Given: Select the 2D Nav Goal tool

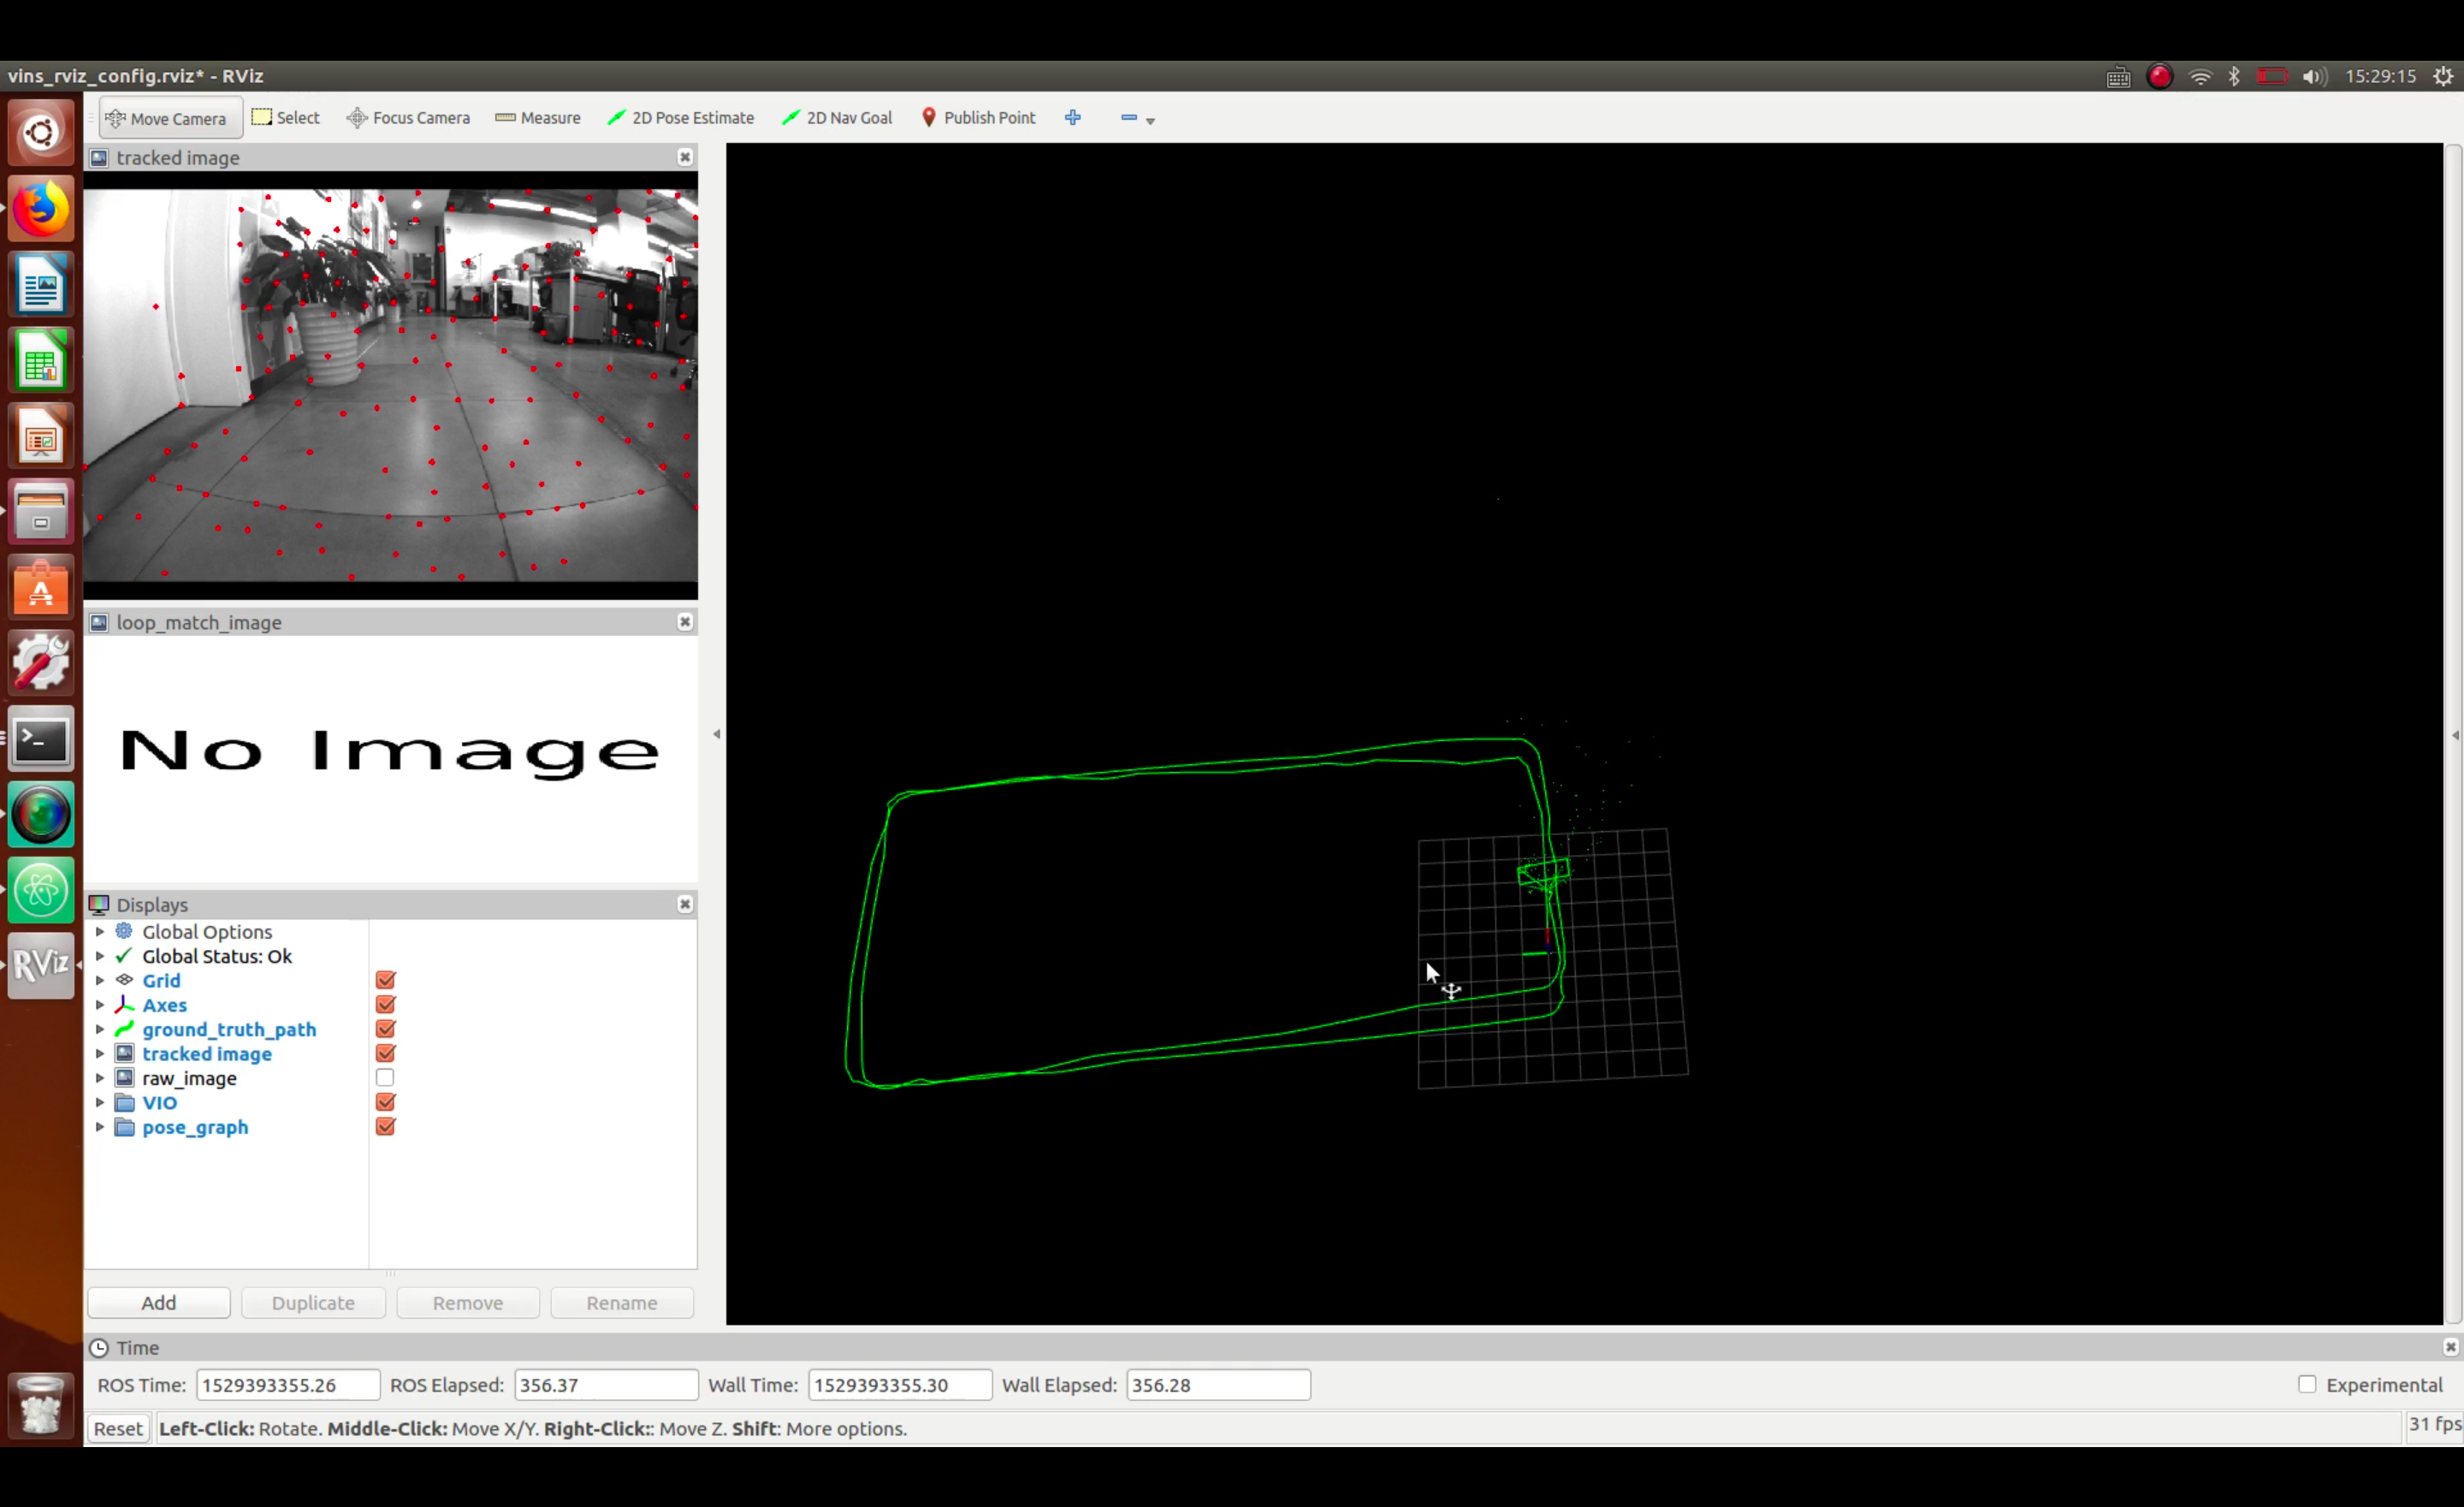Looking at the screenshot, I should [x=836, y=117].
